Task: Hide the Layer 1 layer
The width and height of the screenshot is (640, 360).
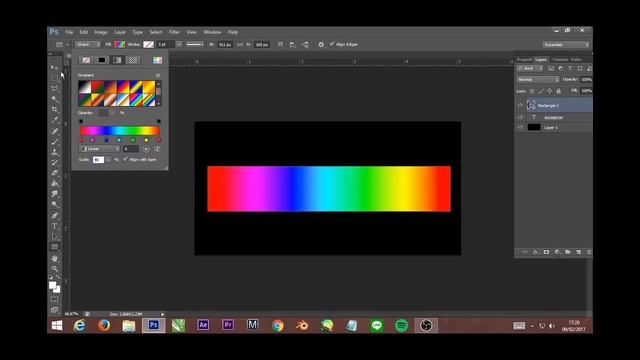Action: click(520, 127)
